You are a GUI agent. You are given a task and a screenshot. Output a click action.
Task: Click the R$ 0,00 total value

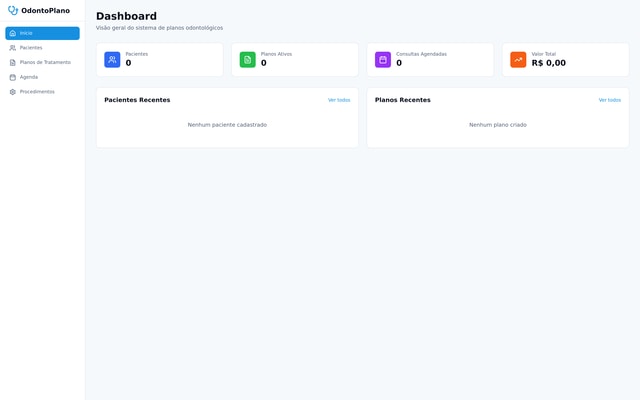(548, 63)
